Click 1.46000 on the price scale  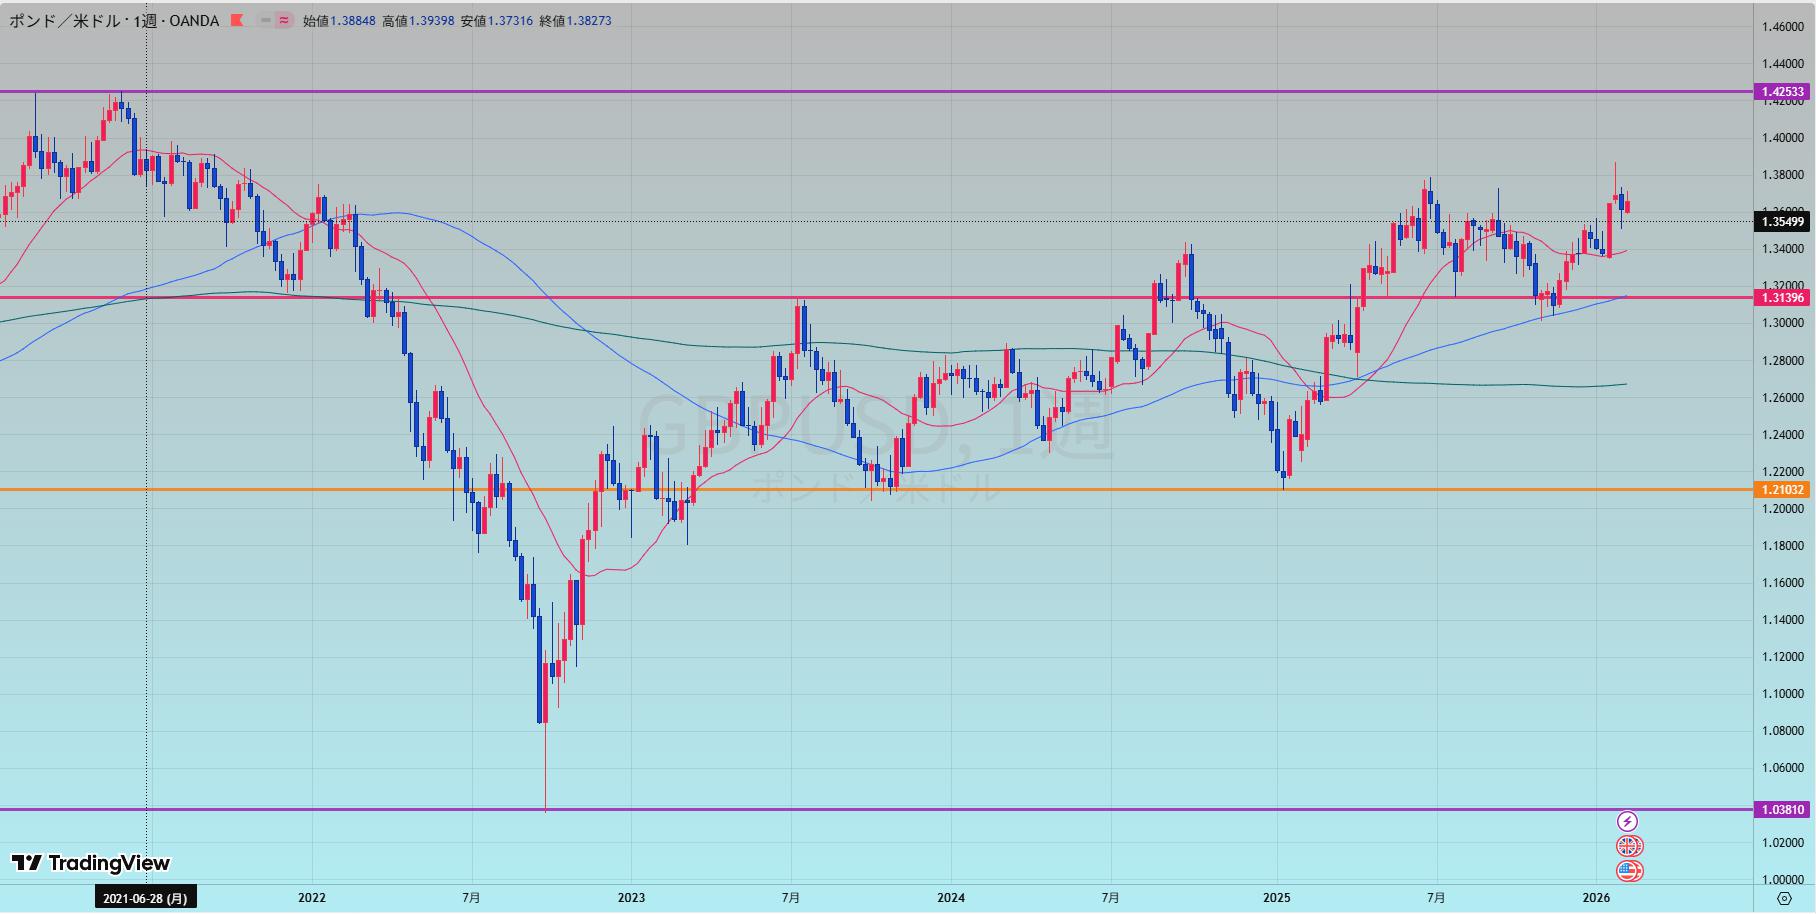(x=1783, y=27)
